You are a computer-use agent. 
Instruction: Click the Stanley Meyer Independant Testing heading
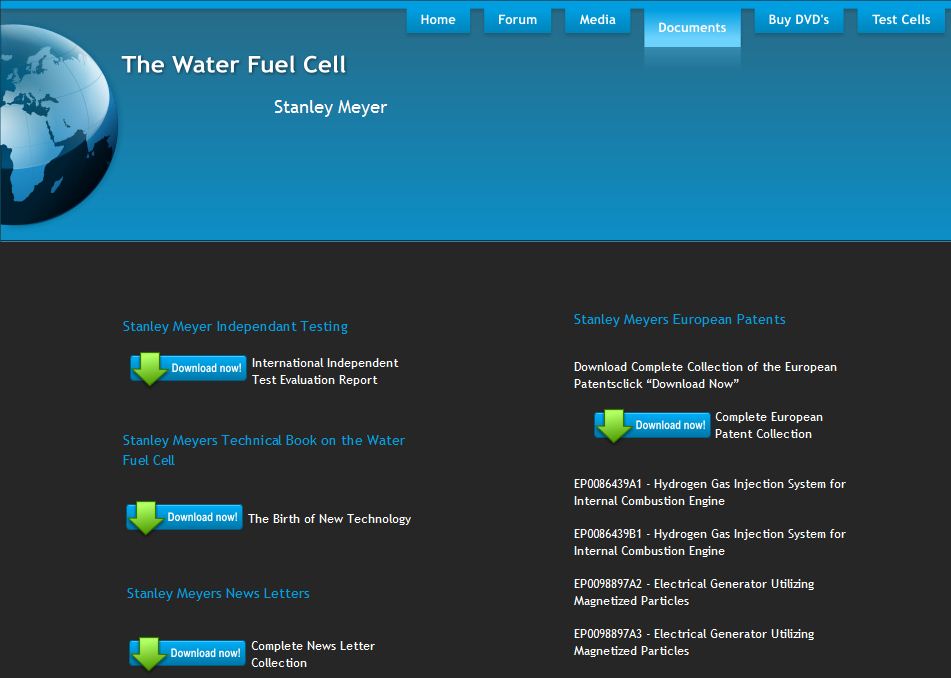tap(235, 326)
